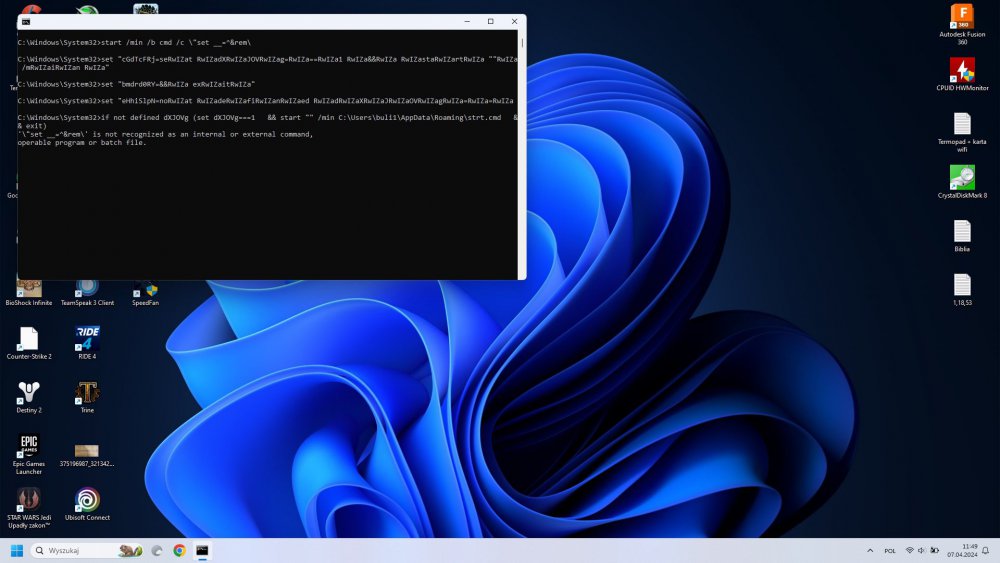
Task: Select the Ubisoft Connect desktop icon
Action: point(87,500)
